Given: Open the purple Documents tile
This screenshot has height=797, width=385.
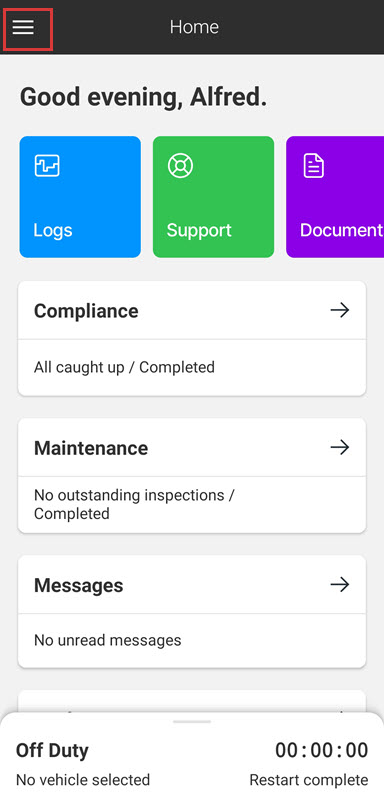Looking at the screenshot, I should (335, 197).
